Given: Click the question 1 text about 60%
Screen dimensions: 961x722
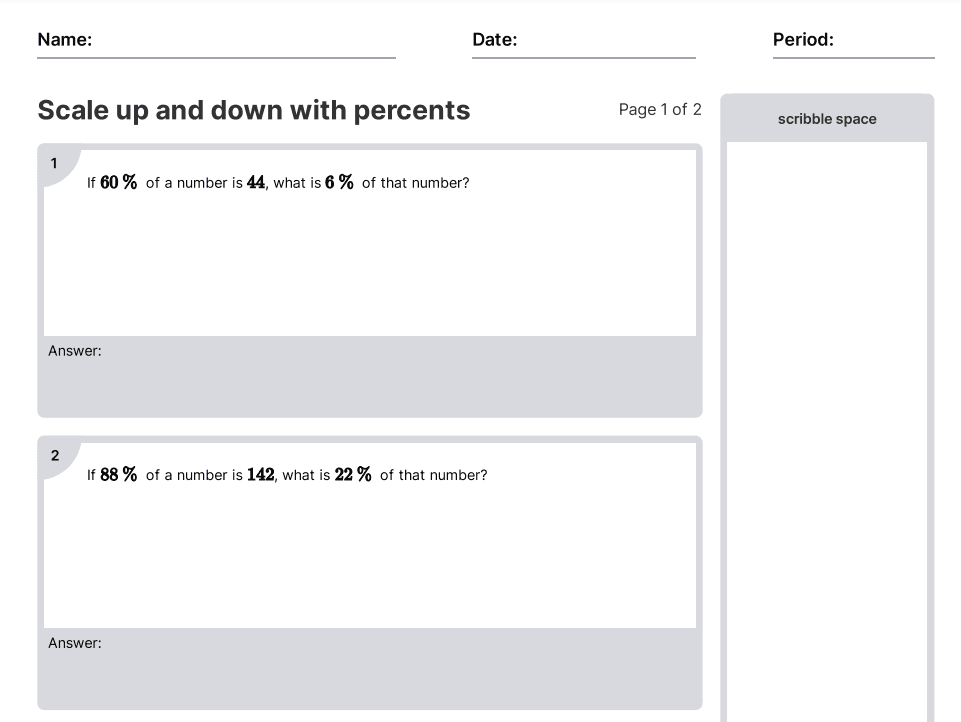Looking at the screenshot, I should (278, 183).
